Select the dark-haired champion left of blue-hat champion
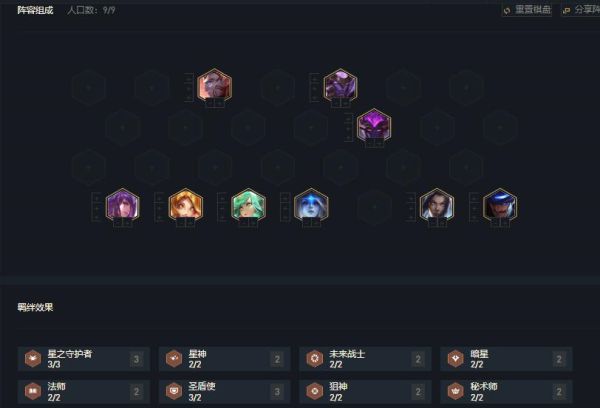 click(x=437, y=205)
